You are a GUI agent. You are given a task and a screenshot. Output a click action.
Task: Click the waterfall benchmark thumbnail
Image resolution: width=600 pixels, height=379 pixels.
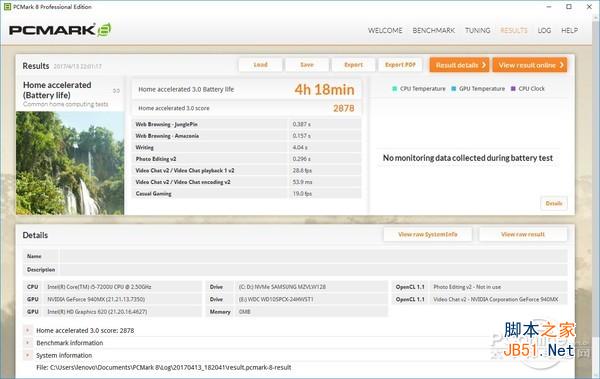(70, 163)
